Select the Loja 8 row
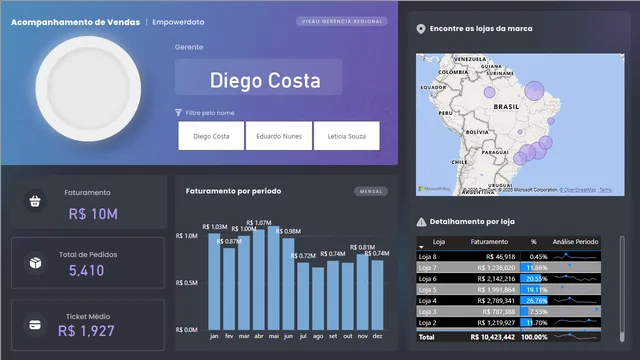The height and width of the screenshot is (360, 640). click(x=509, y=257)
